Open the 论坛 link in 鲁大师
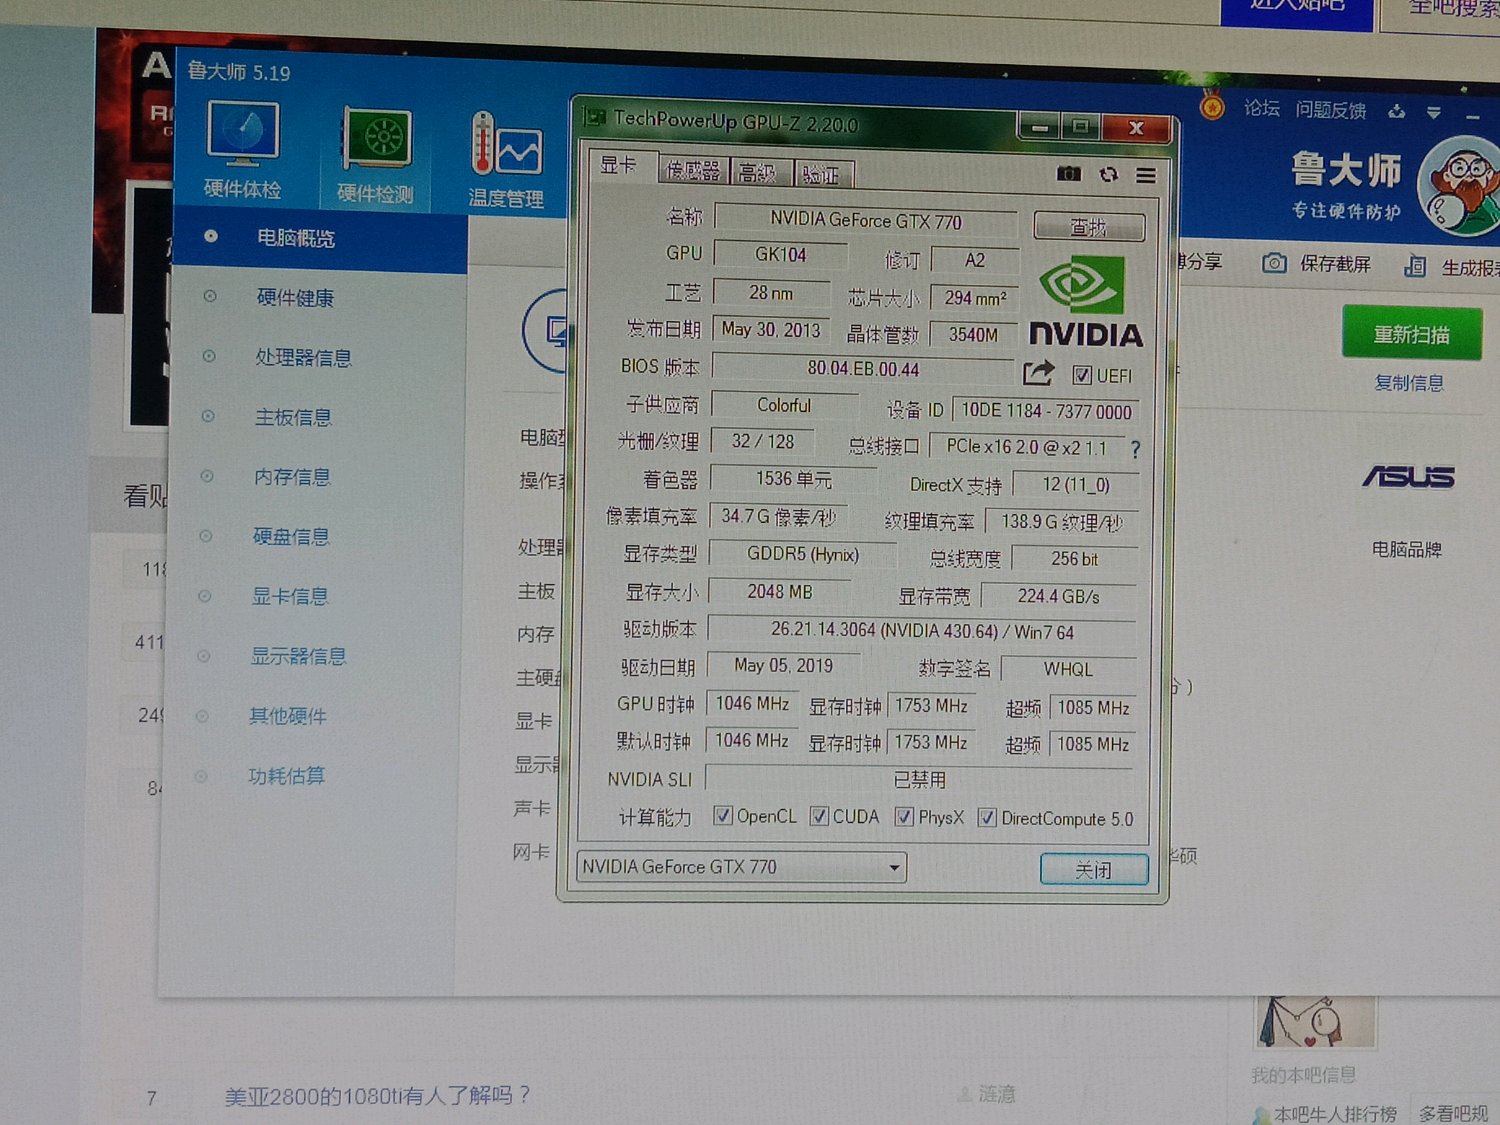 coord(1262,108)
